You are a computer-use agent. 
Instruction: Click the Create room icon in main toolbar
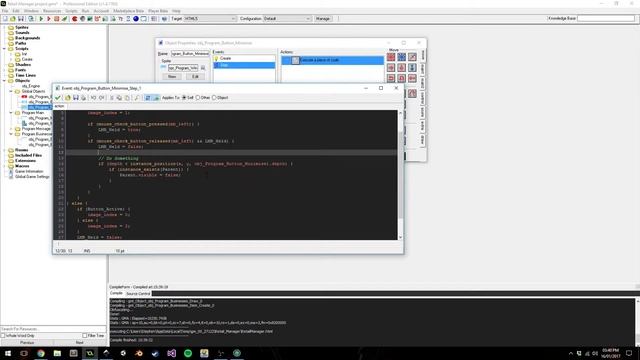pos(144,19)
